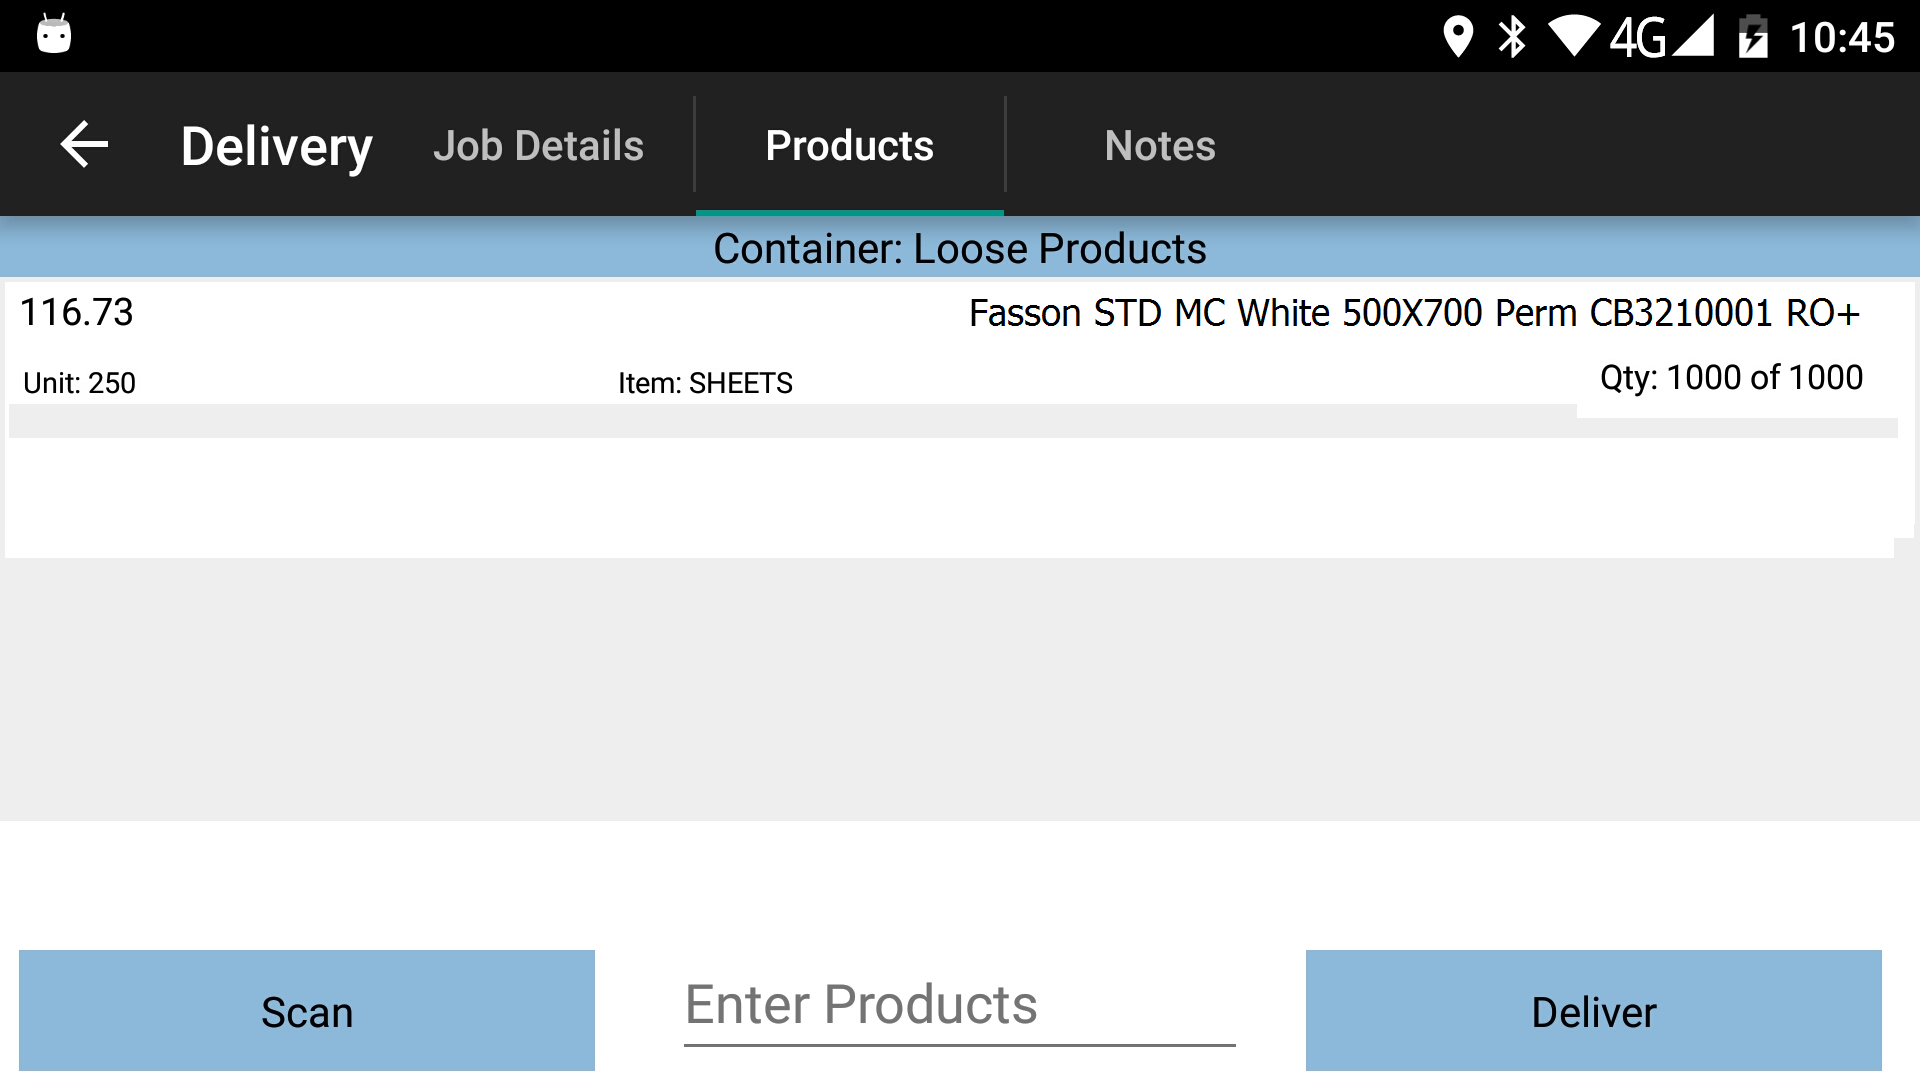This screenshot has height=1080, width=1920.
Task: Click the Scan button
Action: coord(307,1011)
